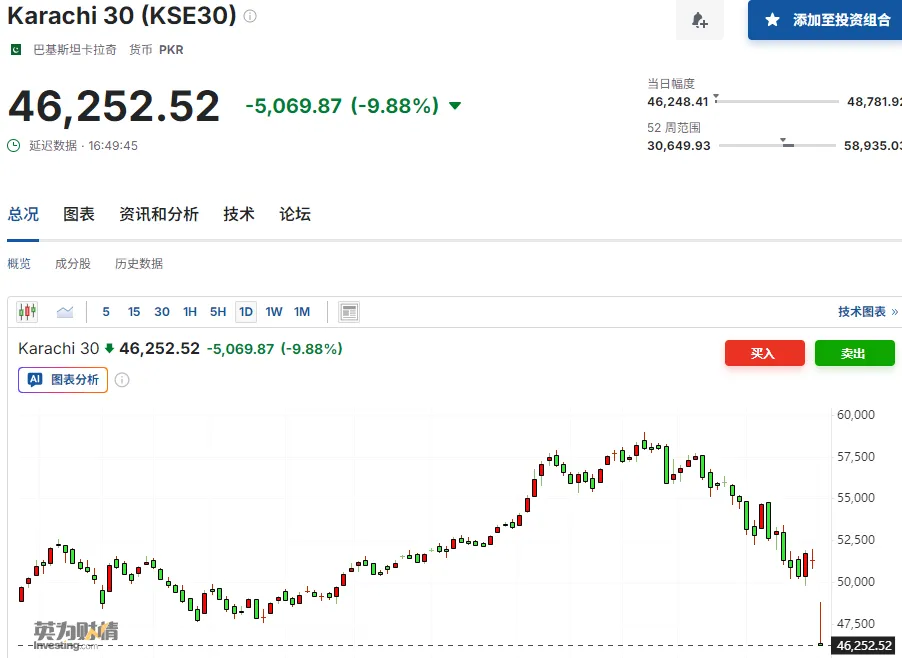This screenshot has height=658, width=902.
Task: Open the chart news/layout panel icon
Action: 348,312
